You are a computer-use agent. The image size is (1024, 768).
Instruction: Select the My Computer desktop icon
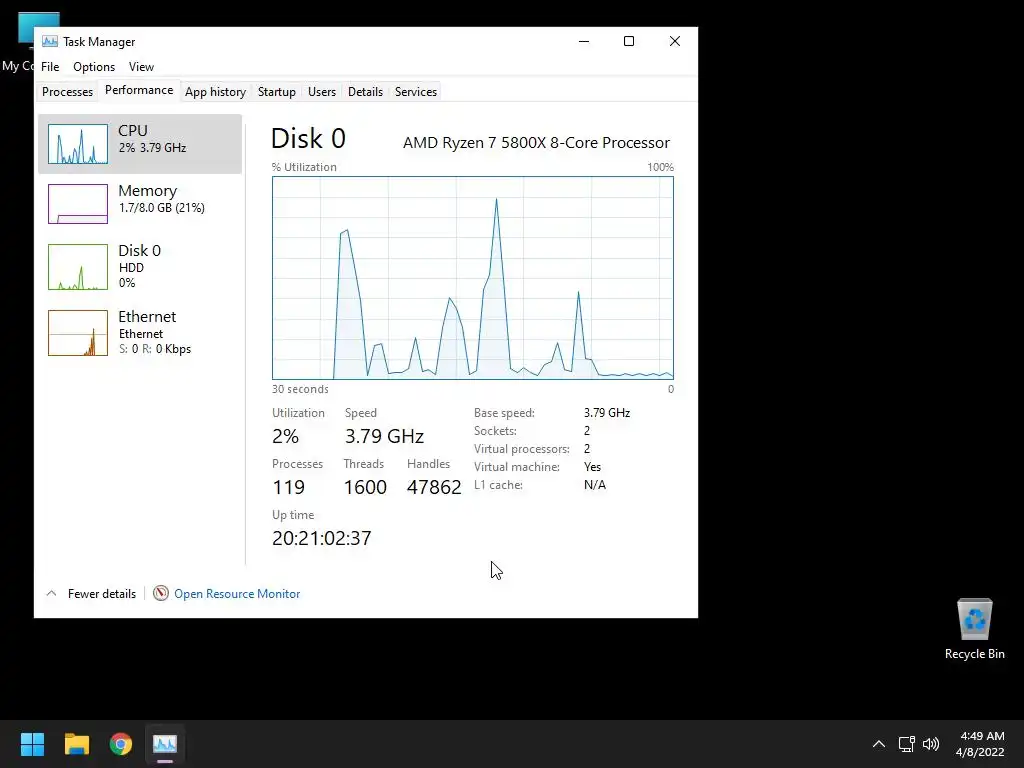[18, 42]
